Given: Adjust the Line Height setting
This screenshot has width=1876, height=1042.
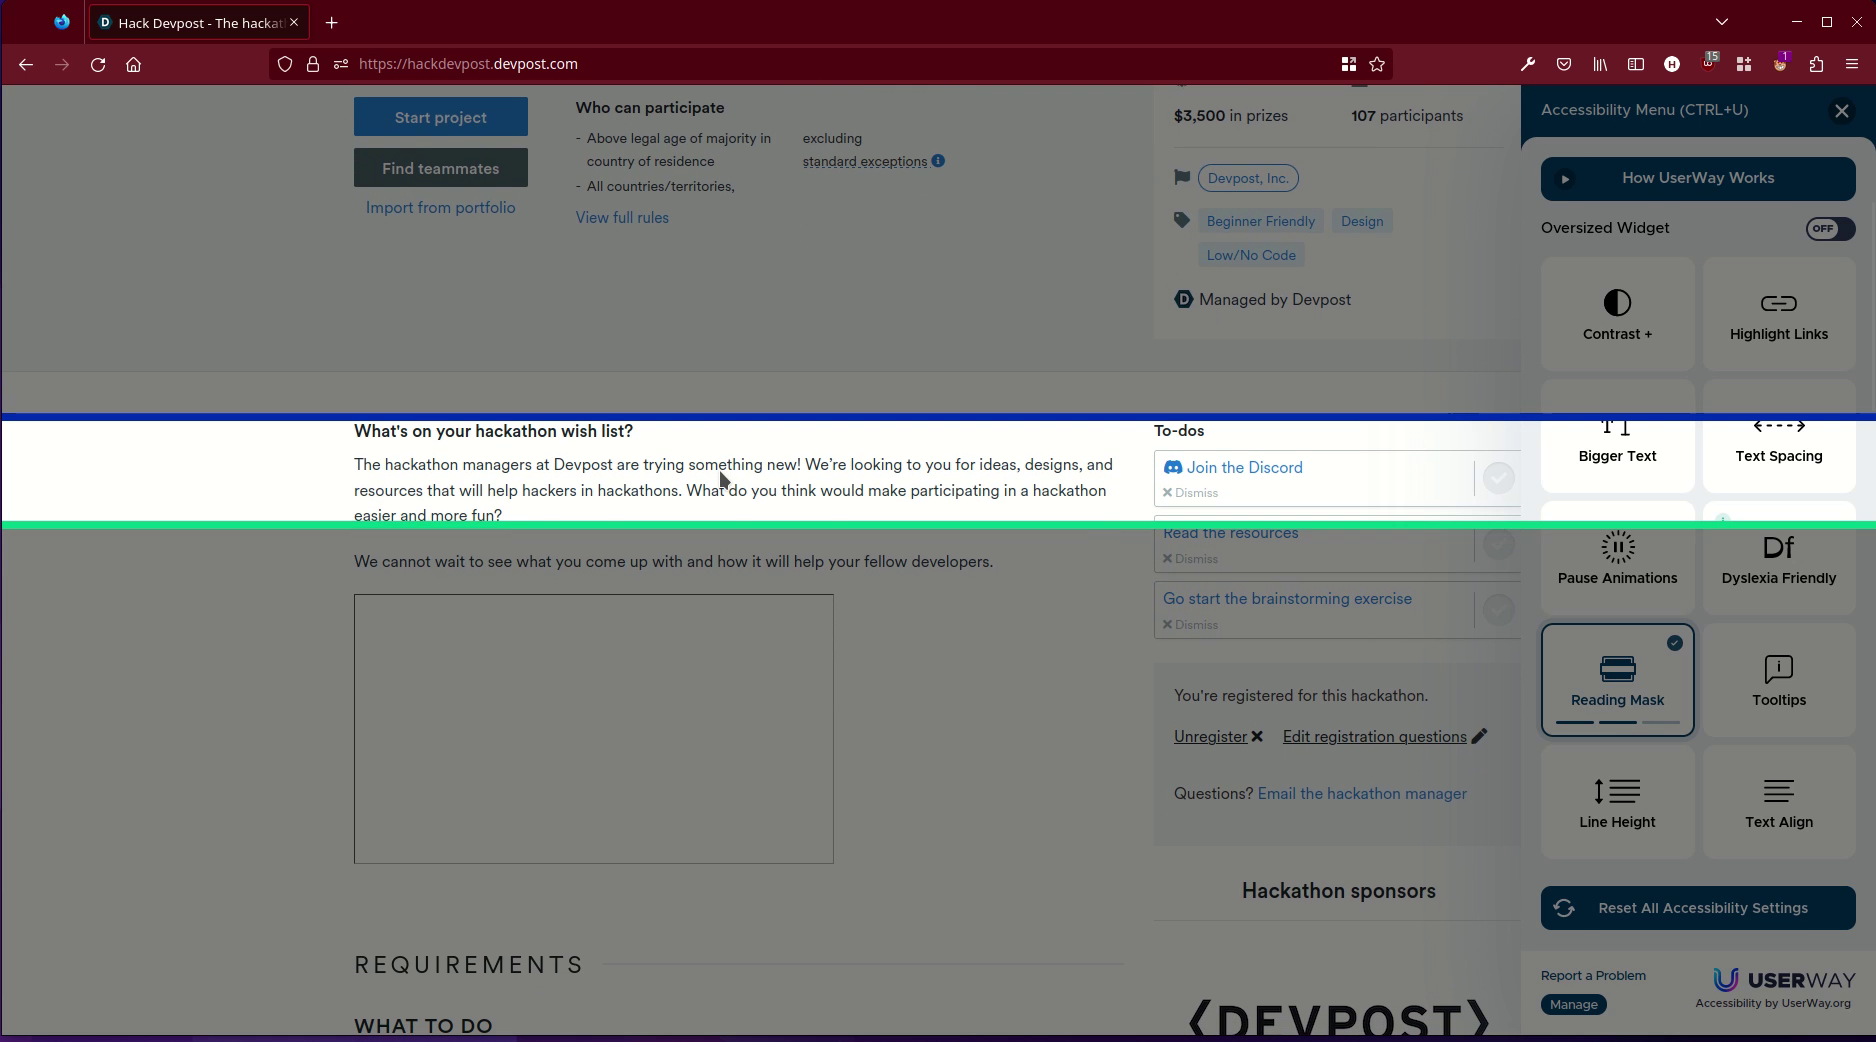Looking at the screenshot, I should [1616, 801].
